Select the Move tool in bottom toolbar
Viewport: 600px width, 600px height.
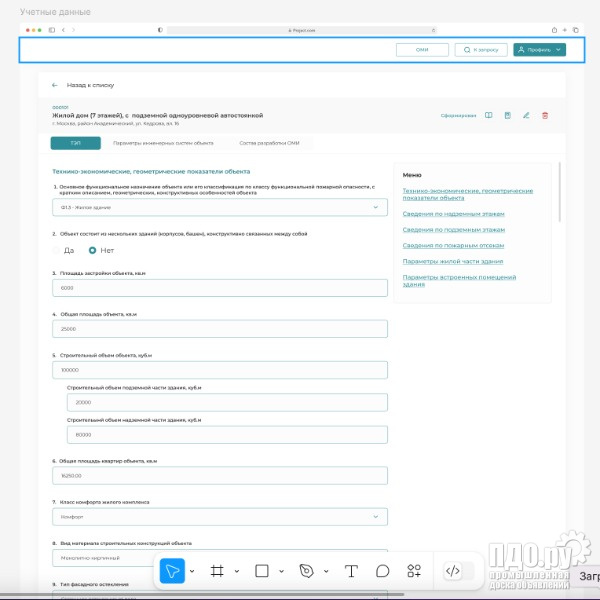click(172, 571)
